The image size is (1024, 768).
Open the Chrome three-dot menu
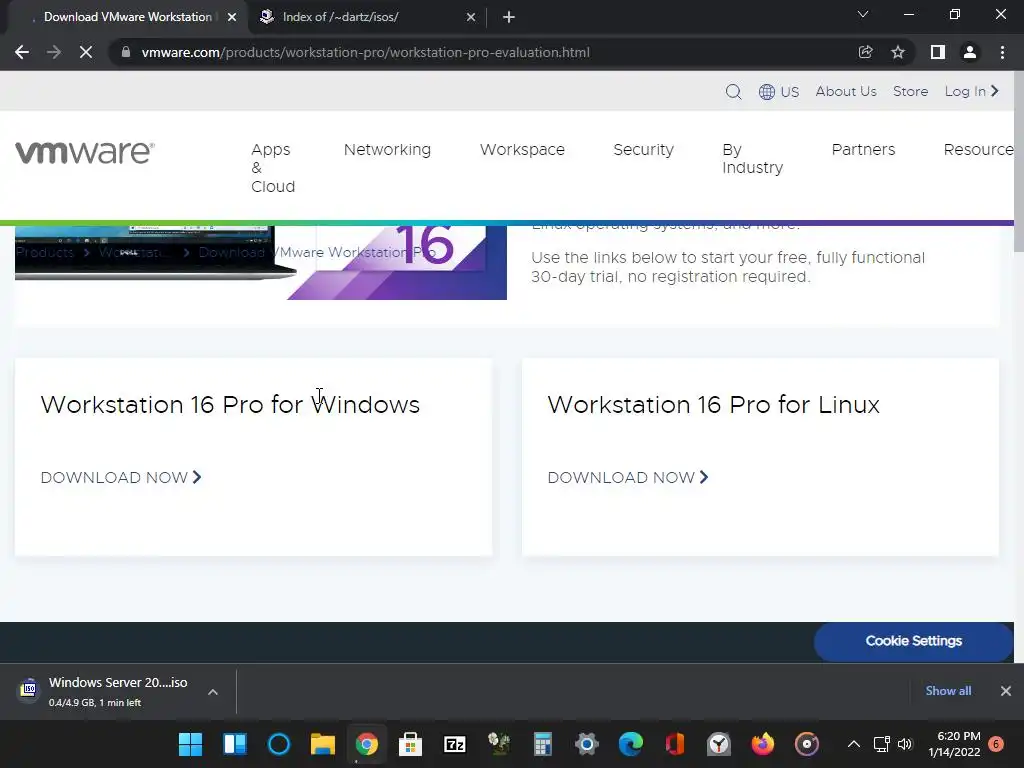(1002, 52)
